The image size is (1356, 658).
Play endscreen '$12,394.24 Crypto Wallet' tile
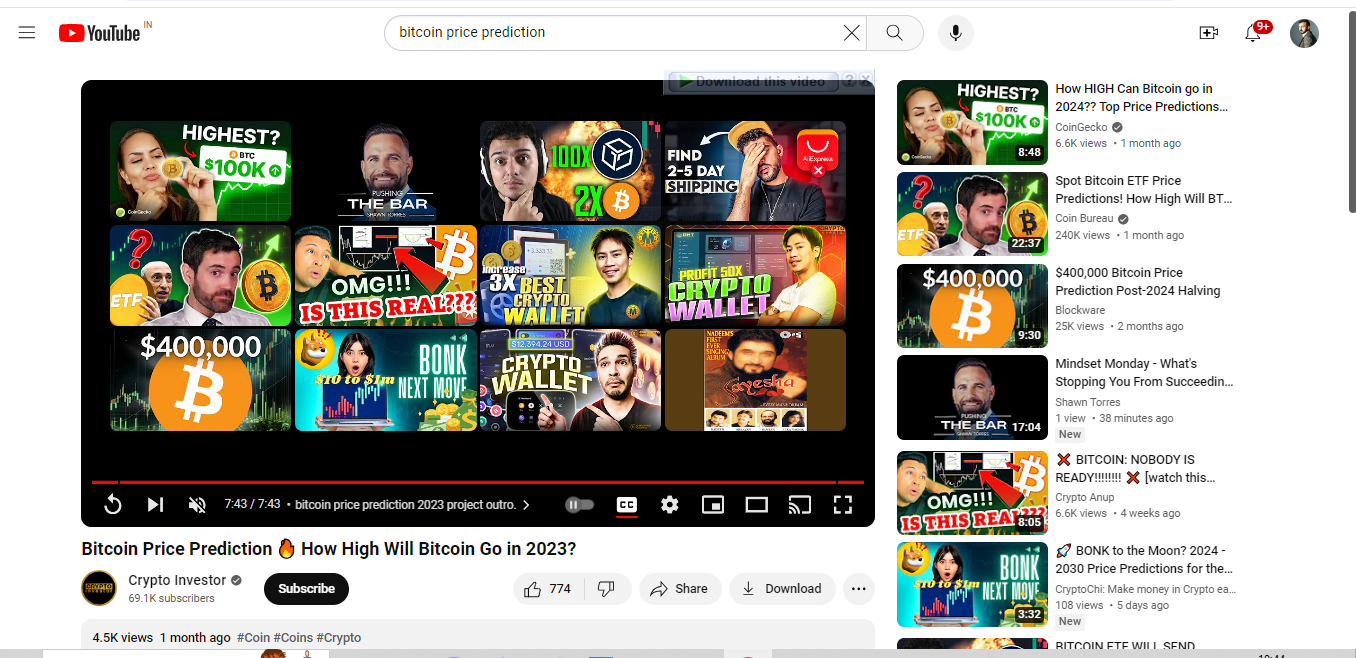[570, 380]
